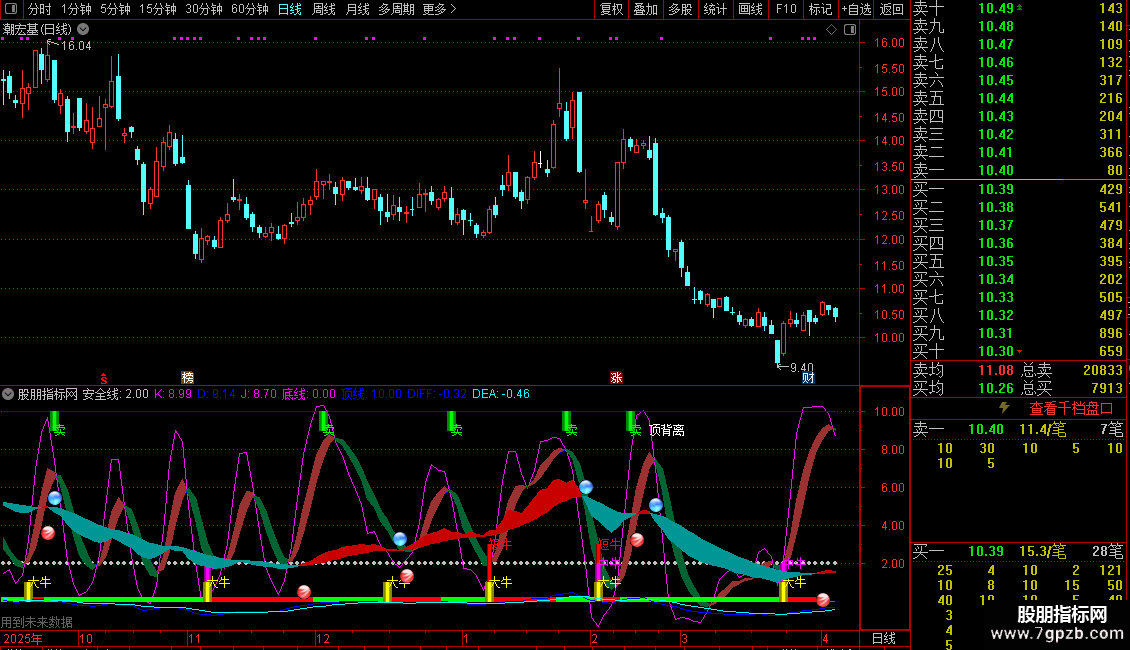Click the 日线 period label at bottom-right

(884, 638)
